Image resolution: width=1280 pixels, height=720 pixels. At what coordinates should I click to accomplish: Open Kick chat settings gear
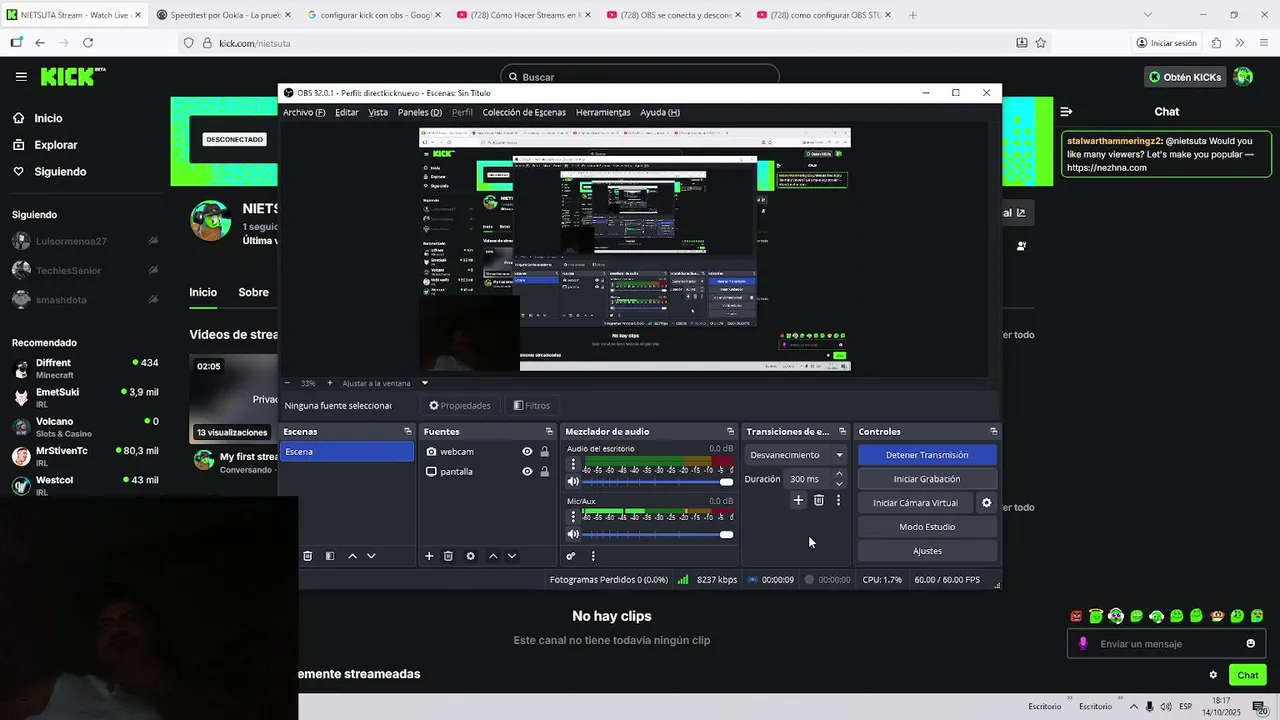1213,675
